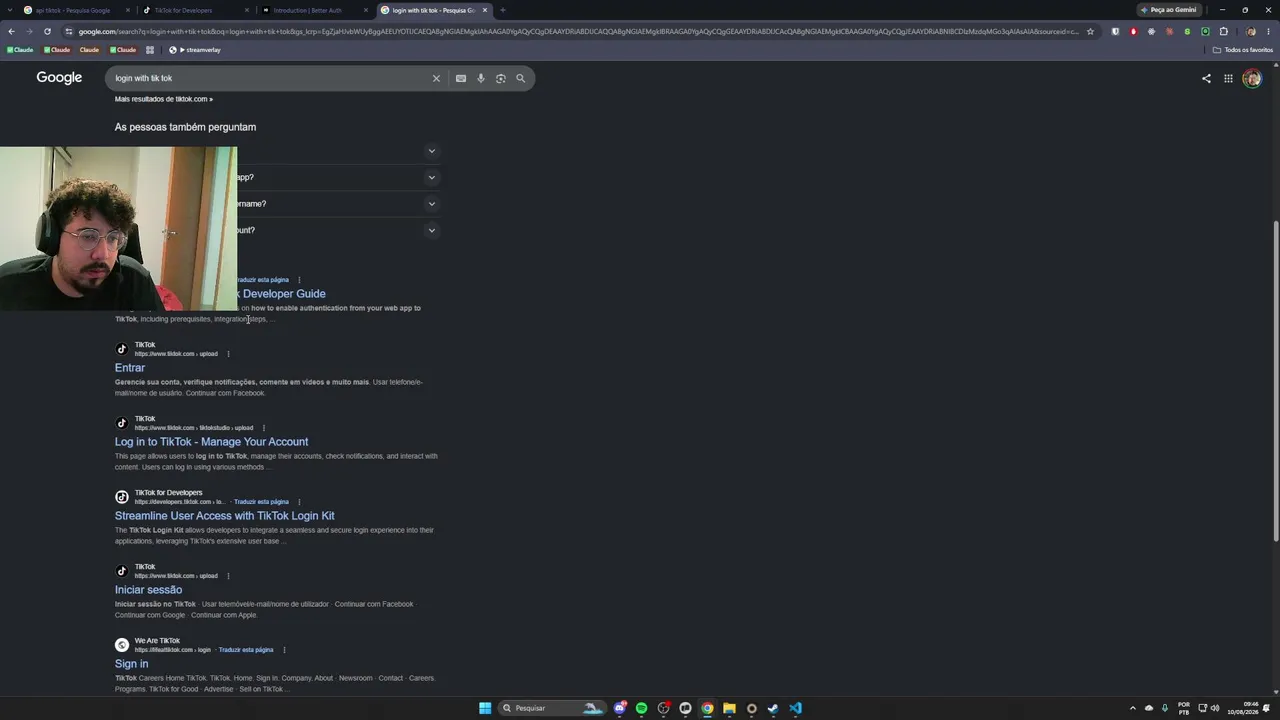Close the 'login with tik tok' tab
This screenshot has width=1280, height=720.
[x=485, y=10]
